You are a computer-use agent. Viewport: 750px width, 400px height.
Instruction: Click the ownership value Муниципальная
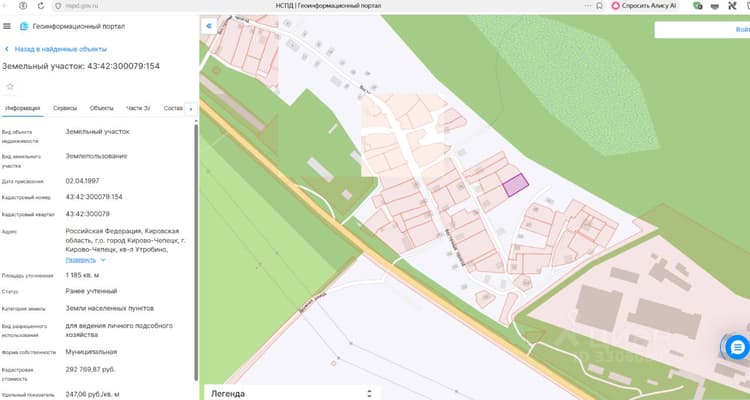tap(91, 352)
